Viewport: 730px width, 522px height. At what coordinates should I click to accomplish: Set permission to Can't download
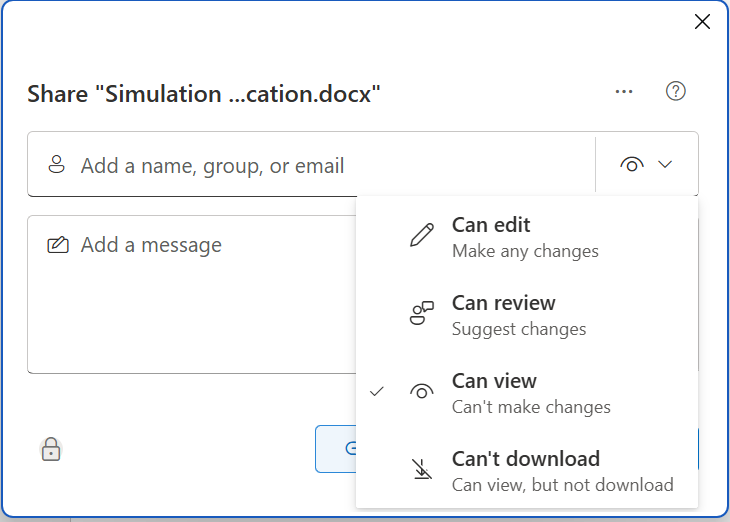coord(526,470)
